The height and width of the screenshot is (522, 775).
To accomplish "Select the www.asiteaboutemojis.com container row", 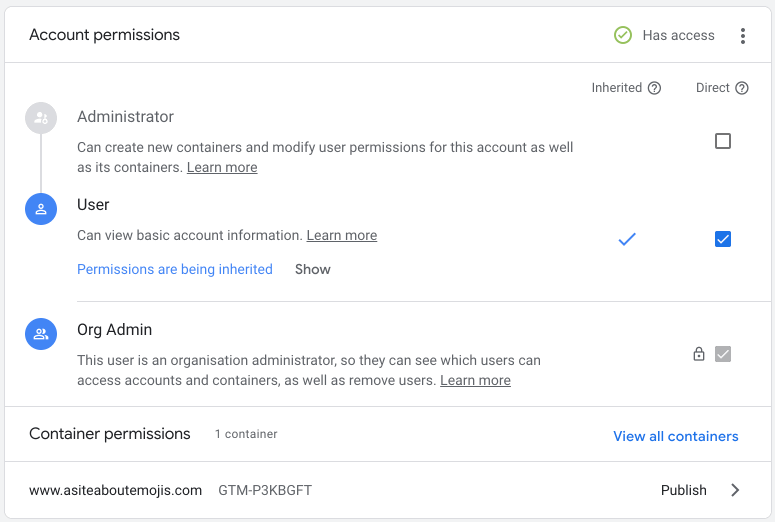I will click(116, 490).
